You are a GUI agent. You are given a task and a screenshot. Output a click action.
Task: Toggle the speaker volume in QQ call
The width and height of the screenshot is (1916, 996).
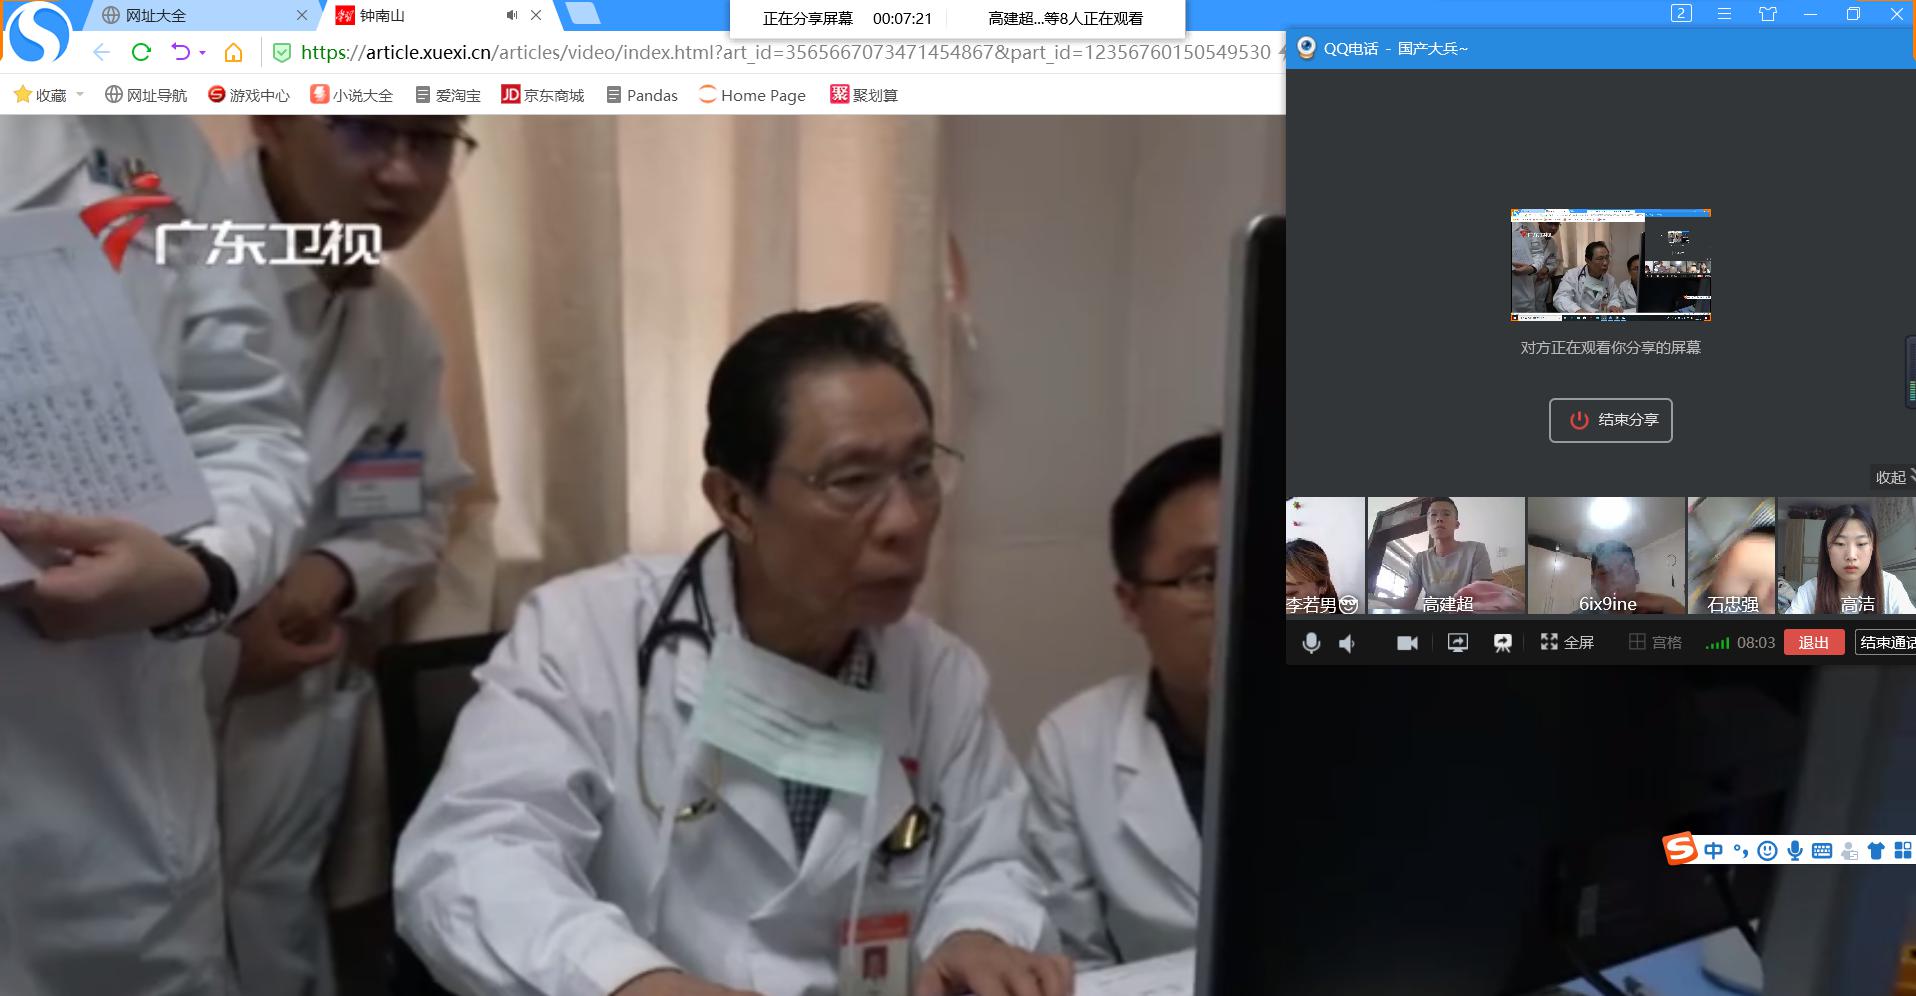[x=1348, y=643]
